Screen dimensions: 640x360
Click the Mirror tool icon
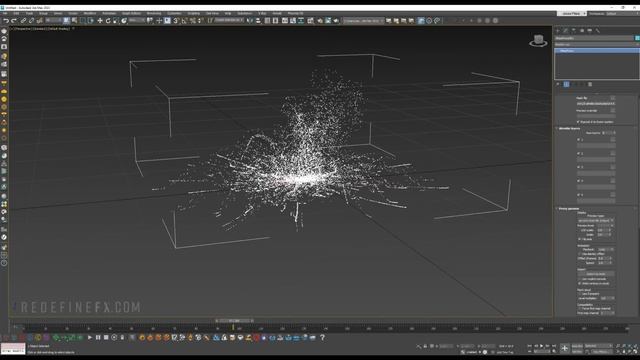point(250,20)
